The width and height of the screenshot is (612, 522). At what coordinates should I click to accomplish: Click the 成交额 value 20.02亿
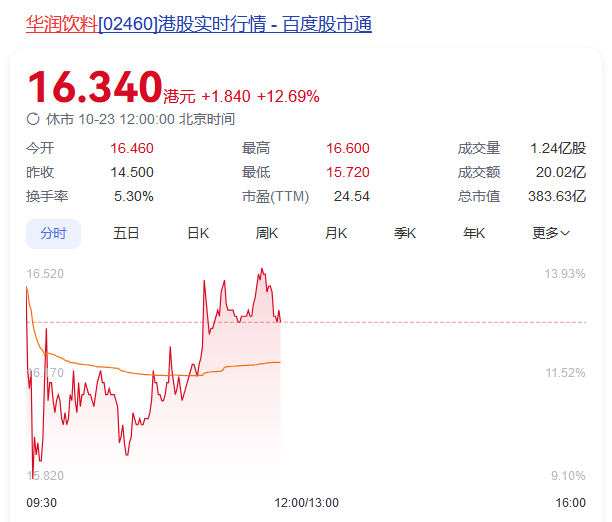(561, 172)
